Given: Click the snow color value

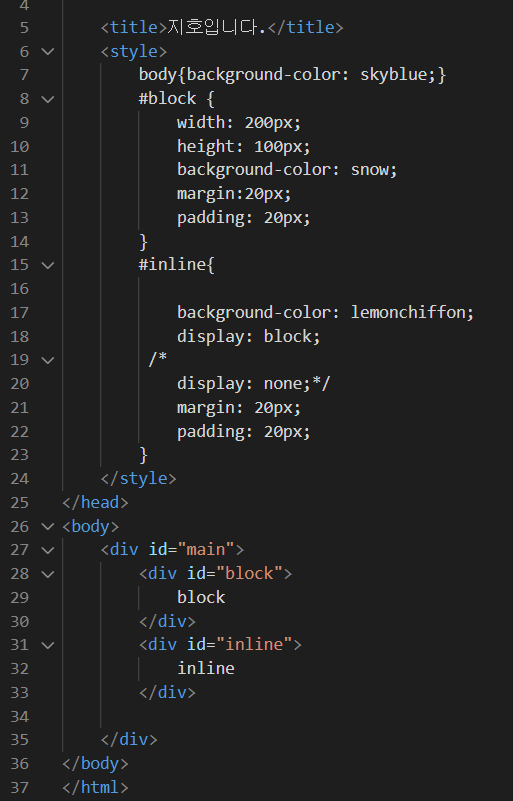Looking at the screenshot, I should (370, 170).
